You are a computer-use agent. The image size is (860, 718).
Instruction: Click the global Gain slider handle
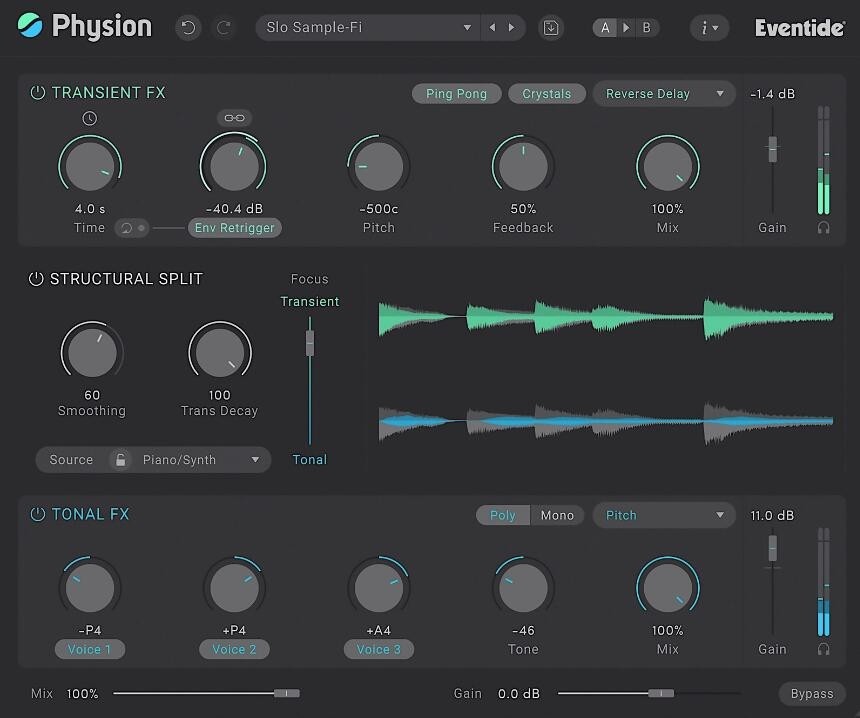click(x=661, y=693)
